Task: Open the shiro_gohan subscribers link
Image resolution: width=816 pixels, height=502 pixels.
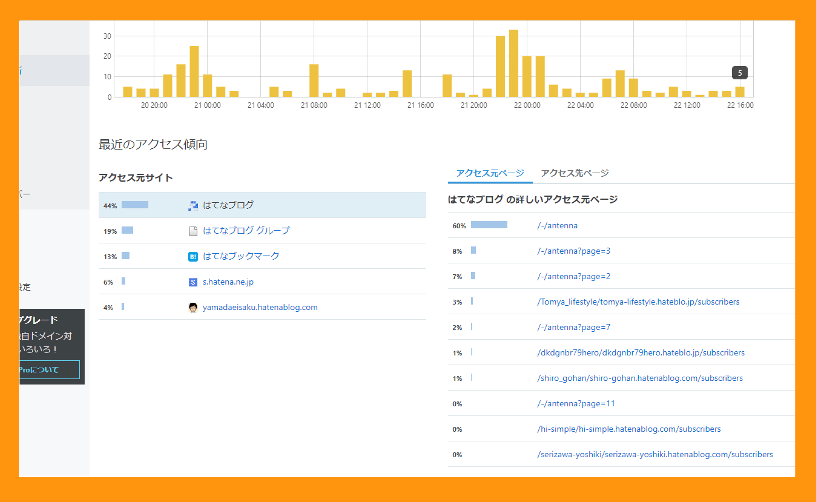Action: coord(640,378)
